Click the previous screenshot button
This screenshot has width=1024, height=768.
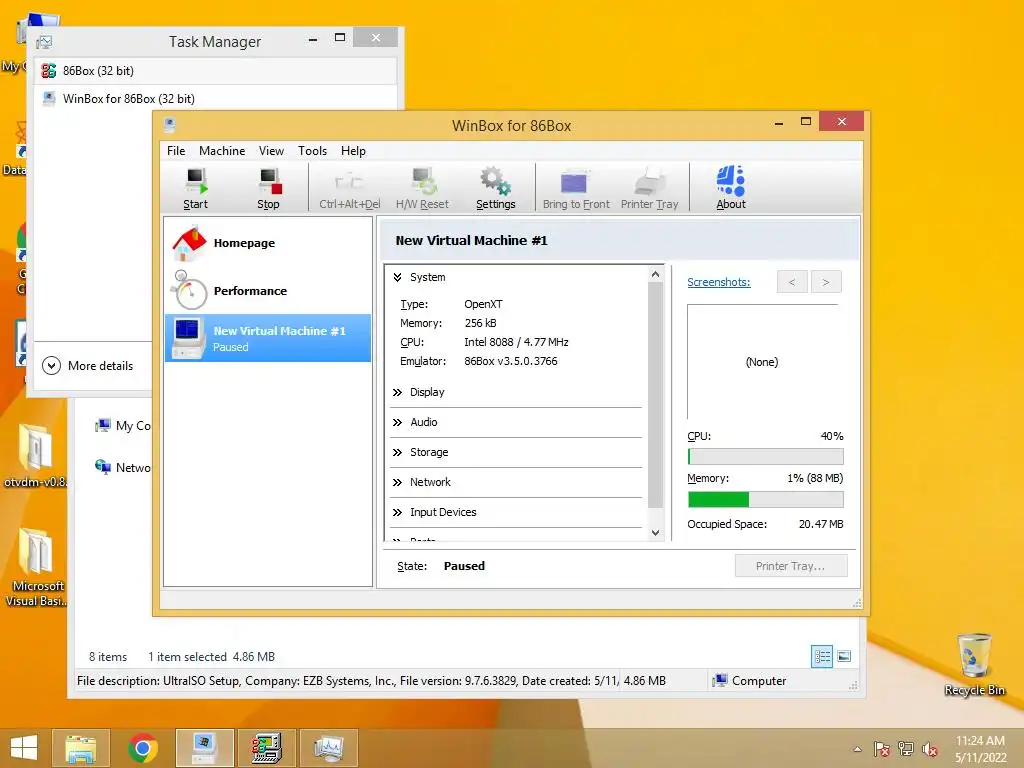tap(792, 282)
